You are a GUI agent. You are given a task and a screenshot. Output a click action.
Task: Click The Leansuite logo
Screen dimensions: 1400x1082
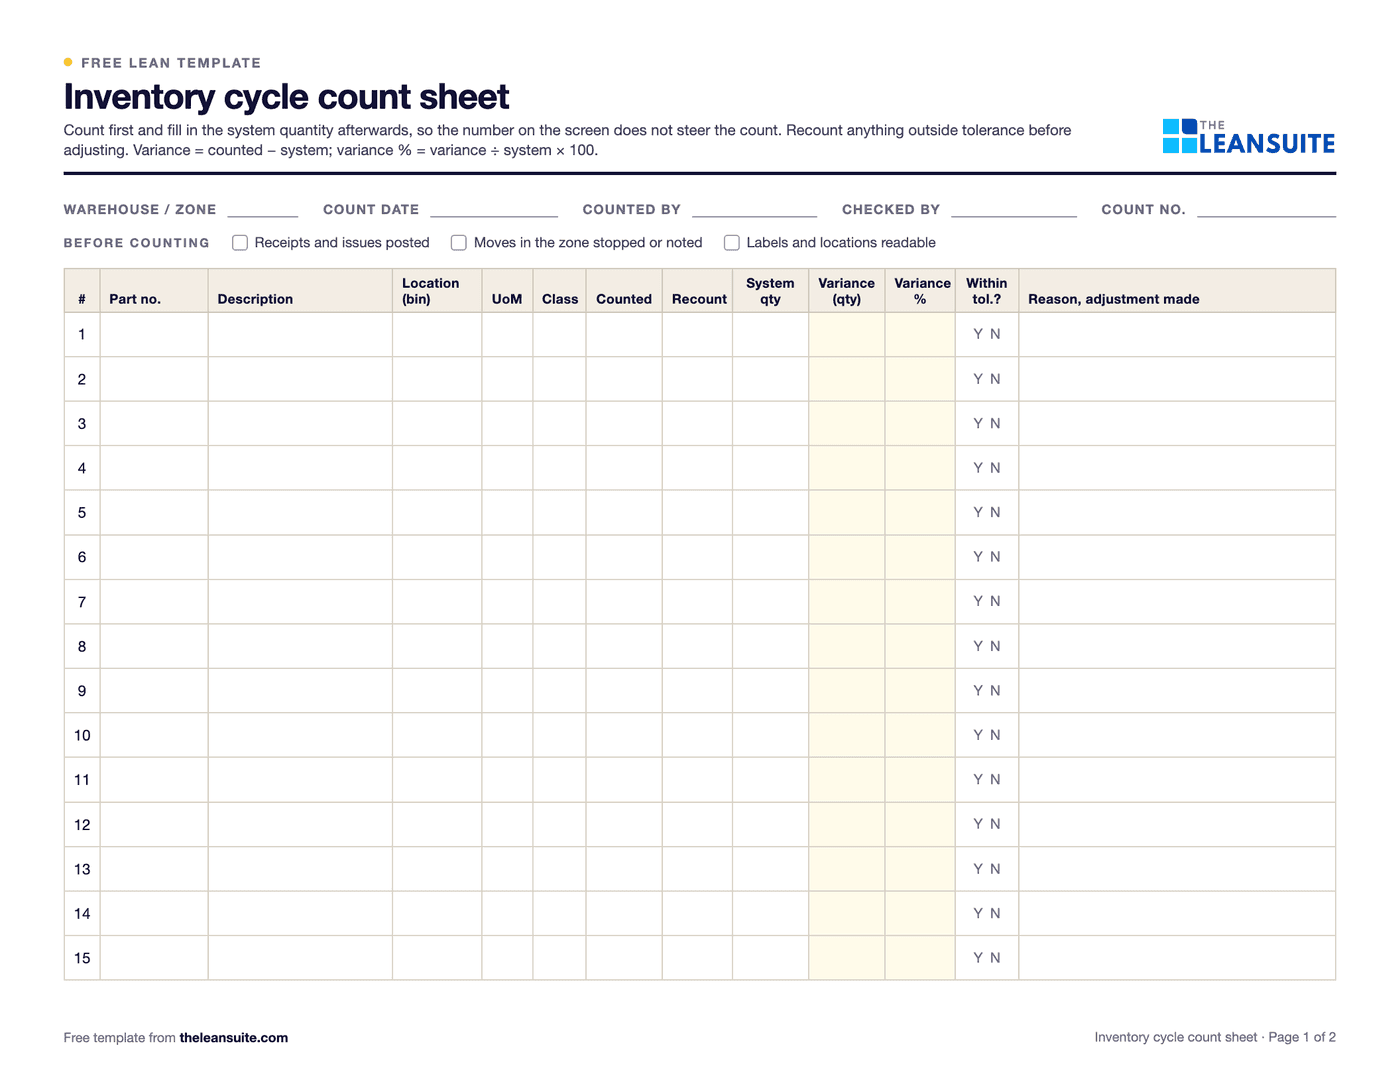1249,137
